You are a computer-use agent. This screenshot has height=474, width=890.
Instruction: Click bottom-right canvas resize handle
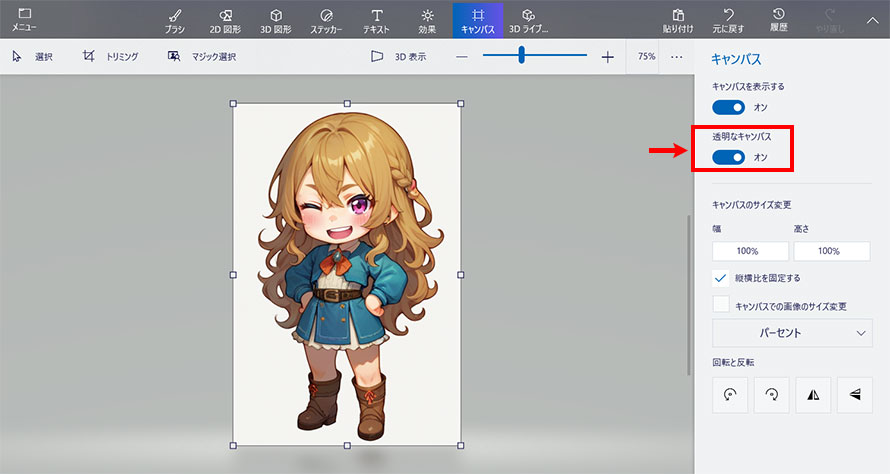(460, 446)
